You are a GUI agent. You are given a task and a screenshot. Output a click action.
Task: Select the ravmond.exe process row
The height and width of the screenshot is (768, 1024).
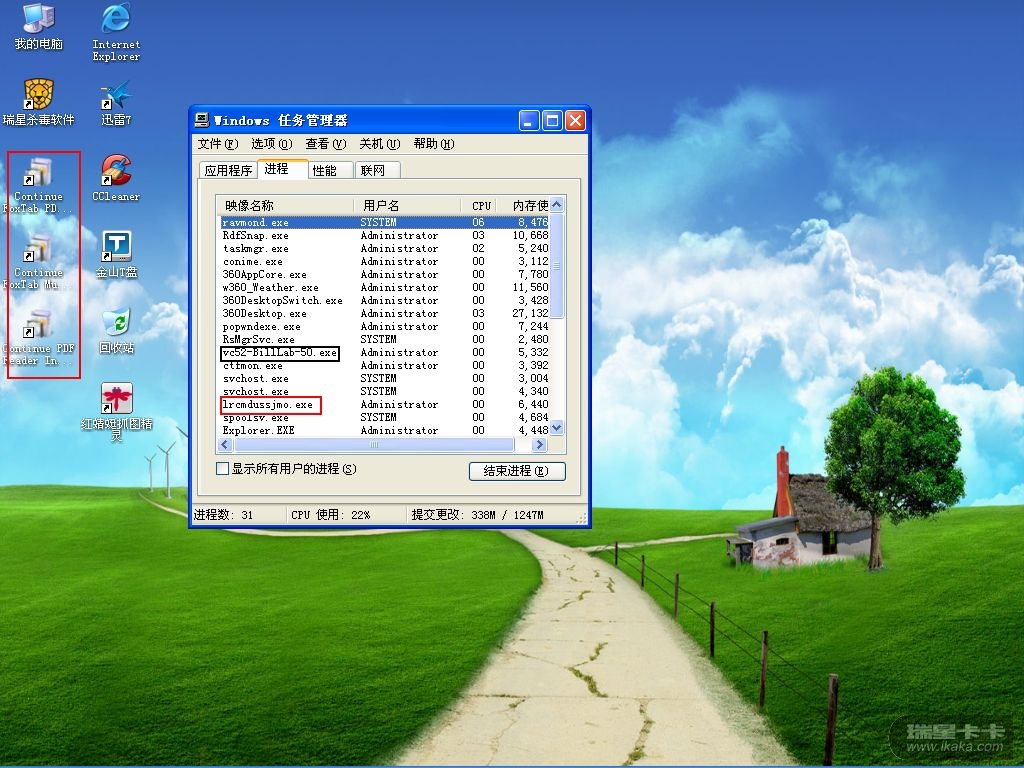point(384,222)
